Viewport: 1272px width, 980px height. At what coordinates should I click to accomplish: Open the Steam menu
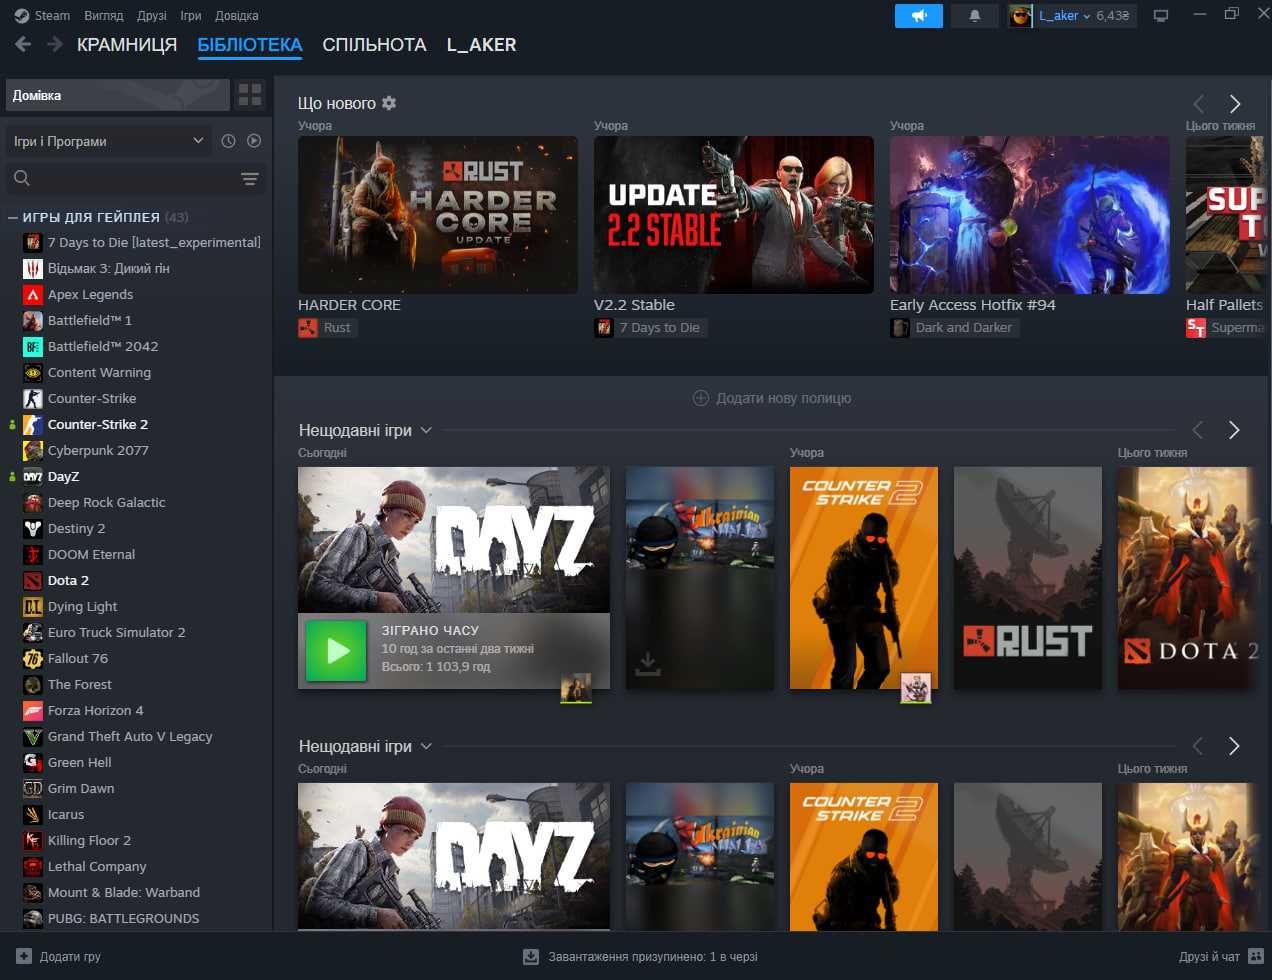click(x=42, y=15)
